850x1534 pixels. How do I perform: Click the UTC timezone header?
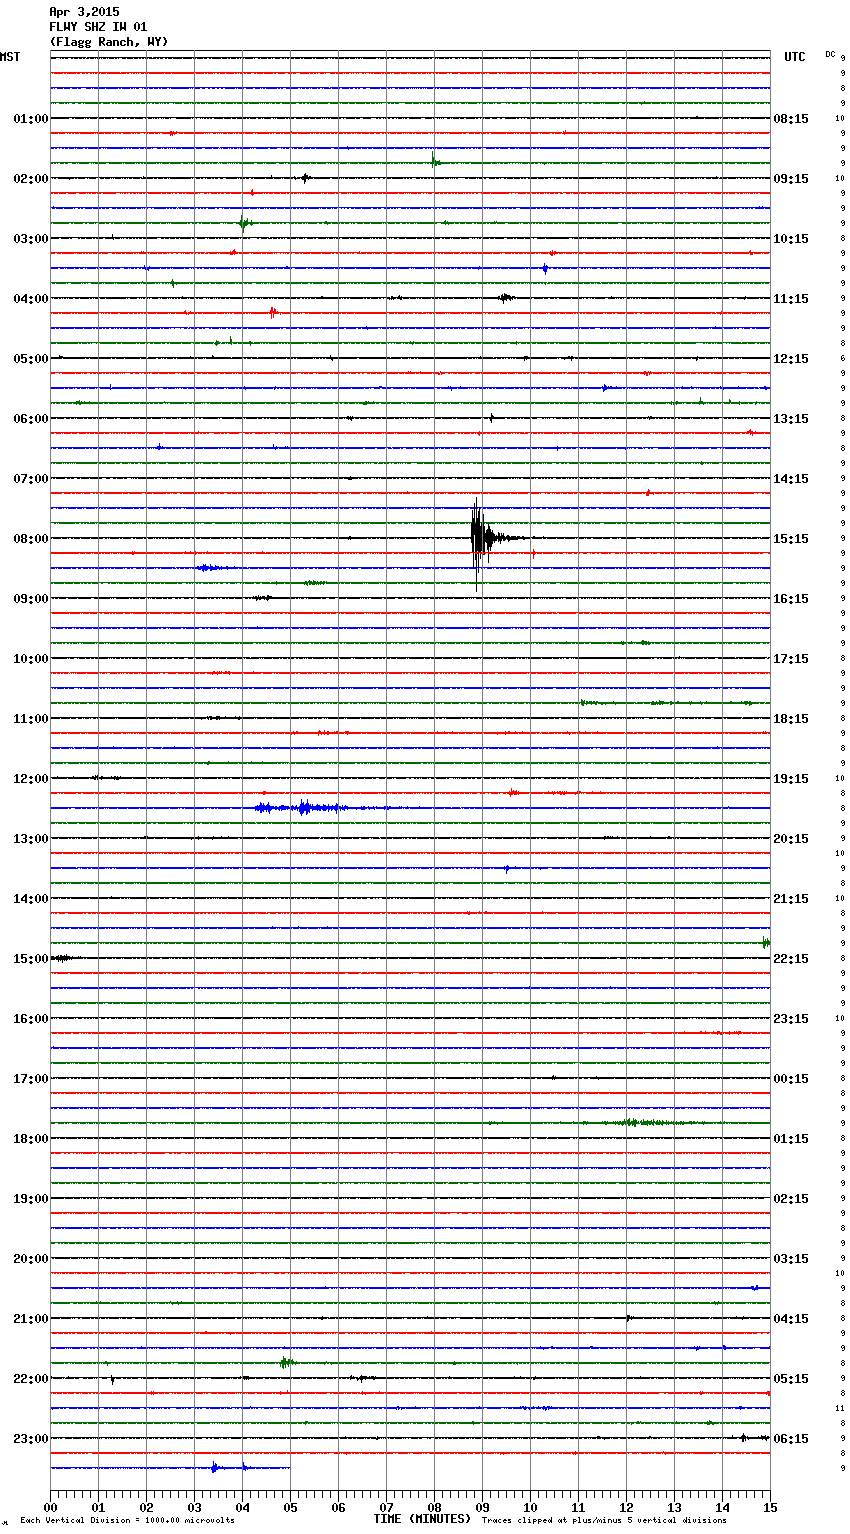click(794, 57)
